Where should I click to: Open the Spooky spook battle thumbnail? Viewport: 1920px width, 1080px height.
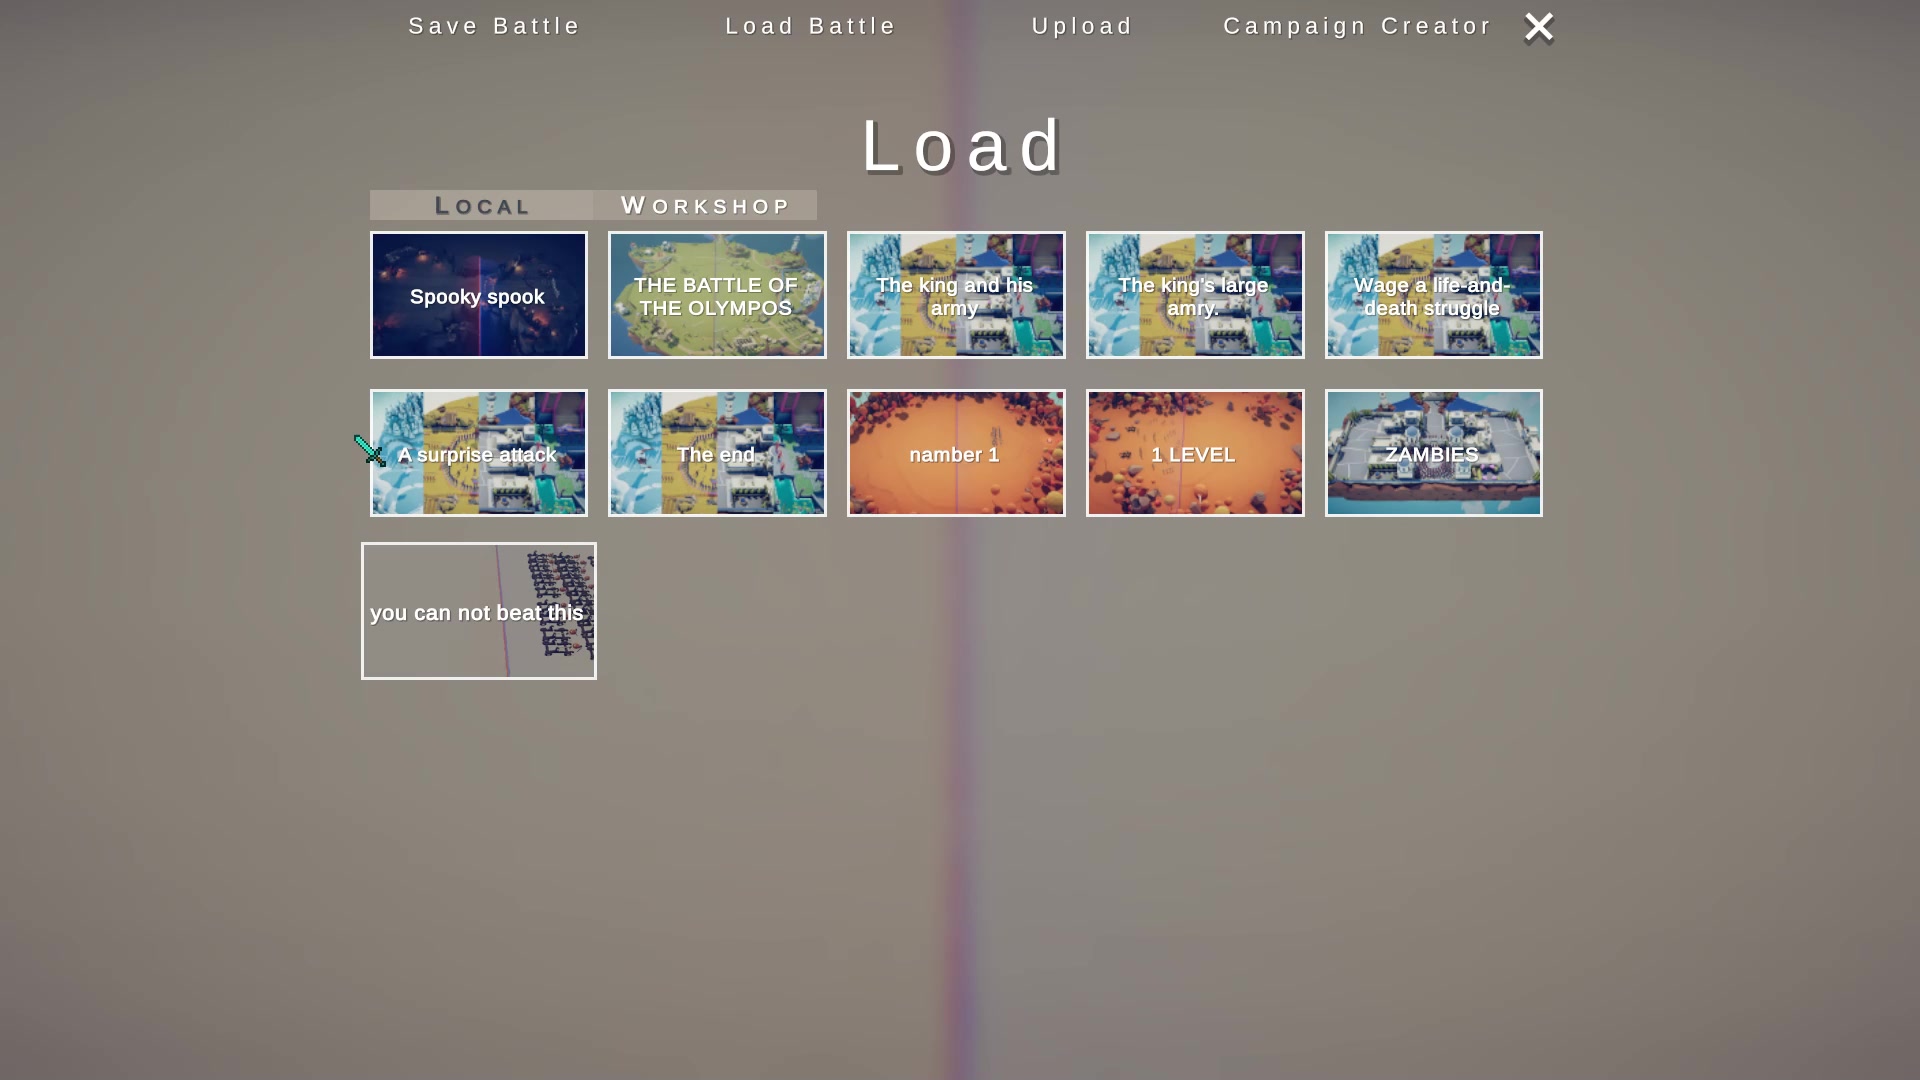[x=477, y=295]
